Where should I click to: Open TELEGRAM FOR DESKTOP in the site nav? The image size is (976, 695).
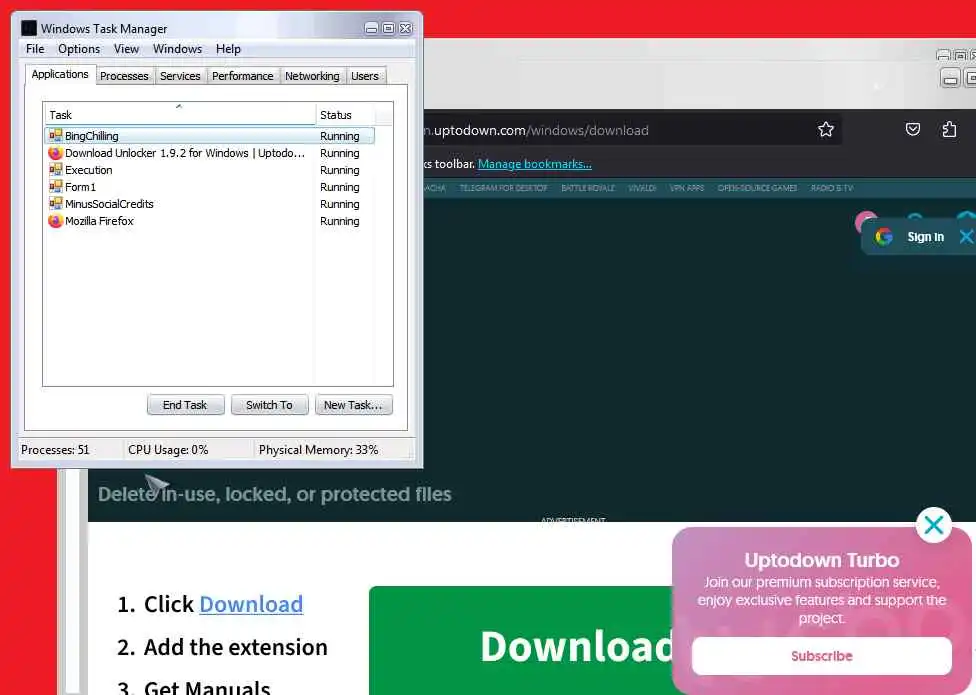[503, 188]
